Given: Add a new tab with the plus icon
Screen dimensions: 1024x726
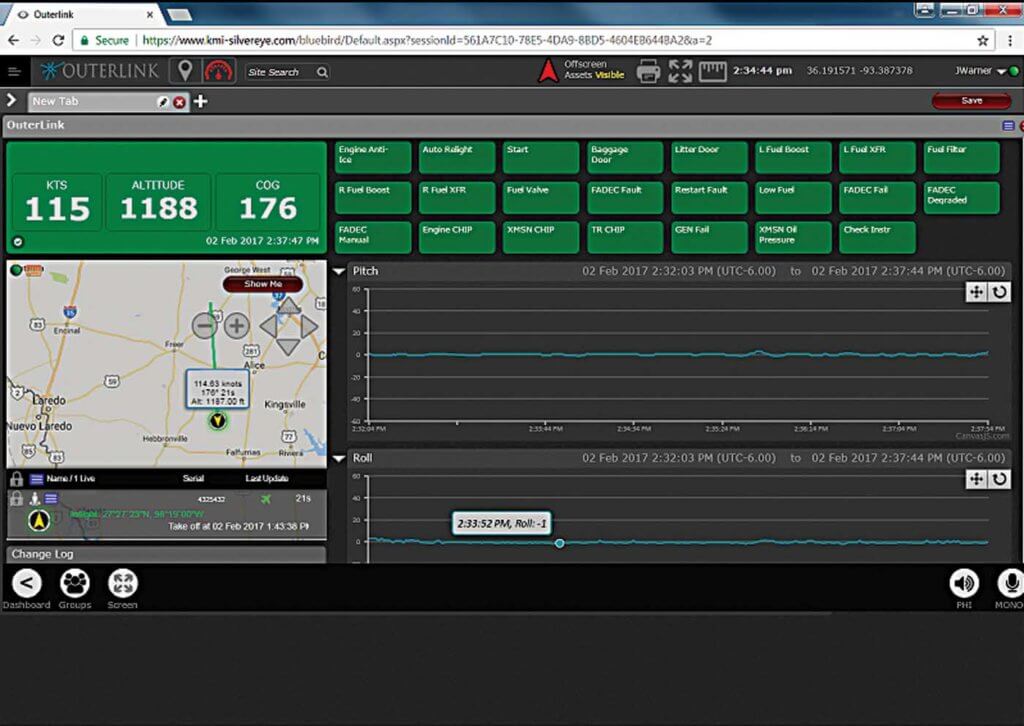Looking at the screenshot, I should 200,101.
